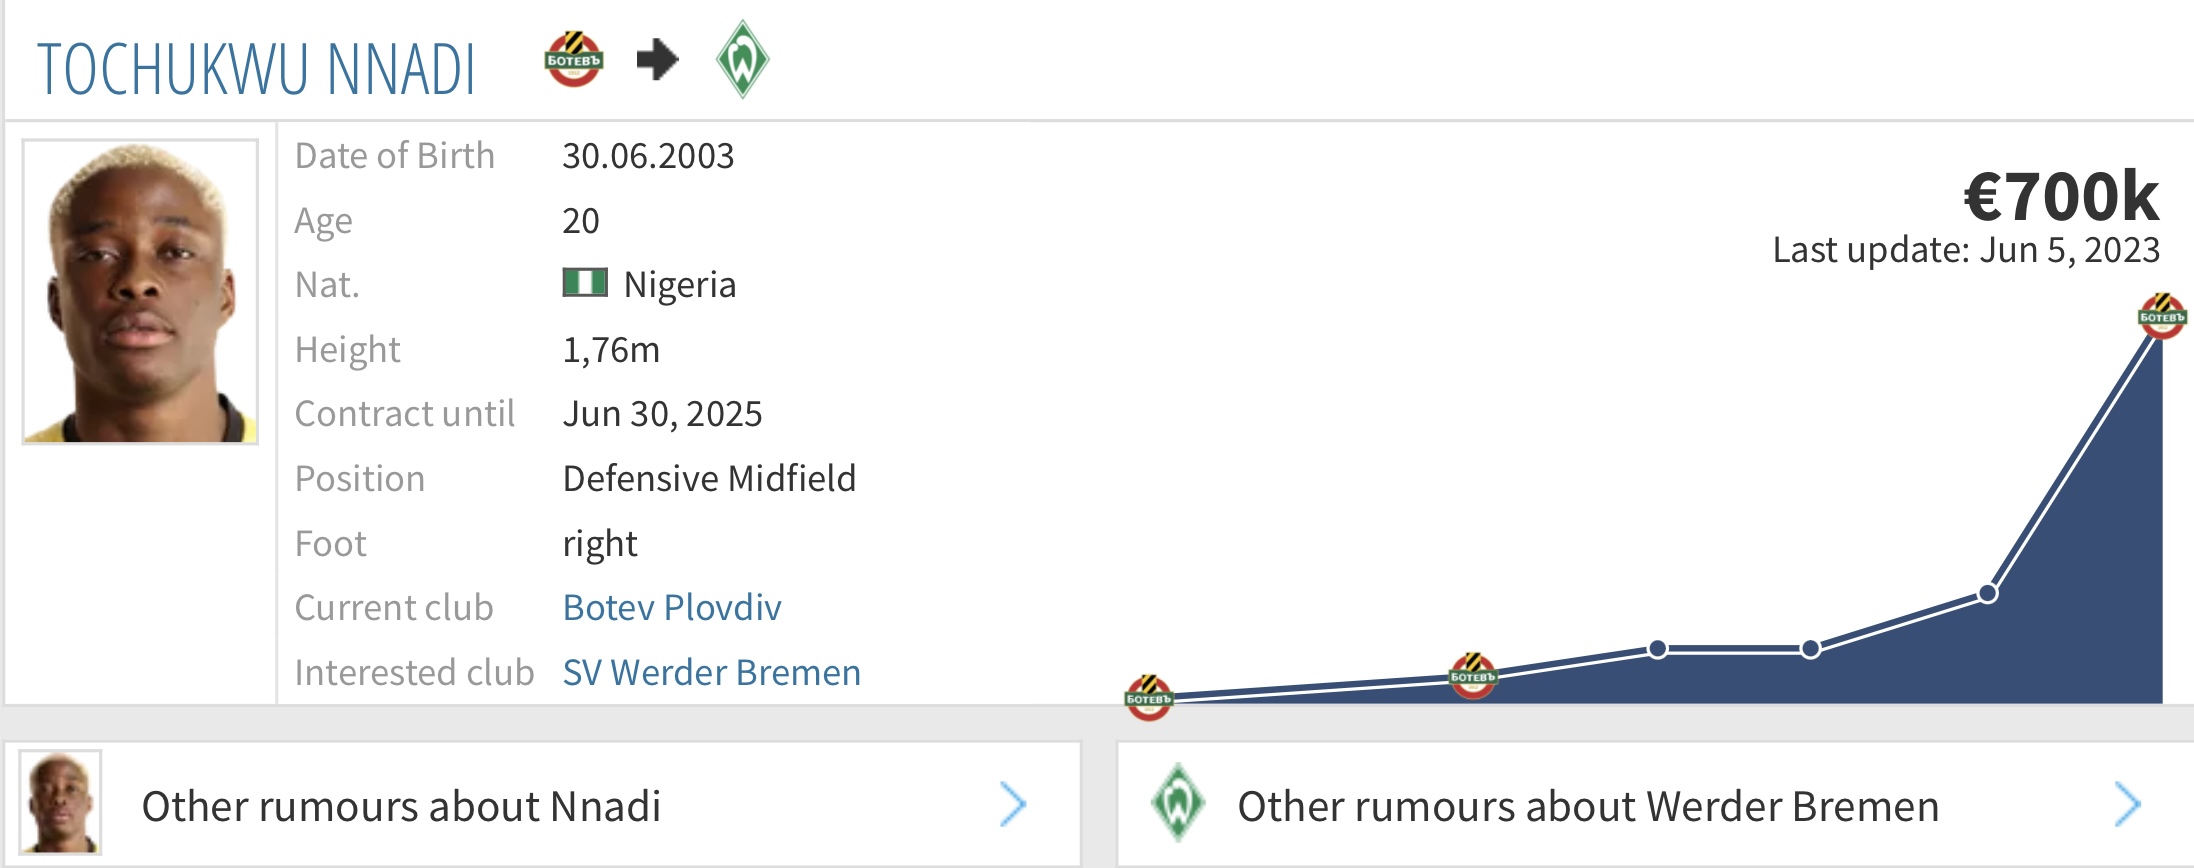Select the fourth data point on value chart

pos(1811,649)
